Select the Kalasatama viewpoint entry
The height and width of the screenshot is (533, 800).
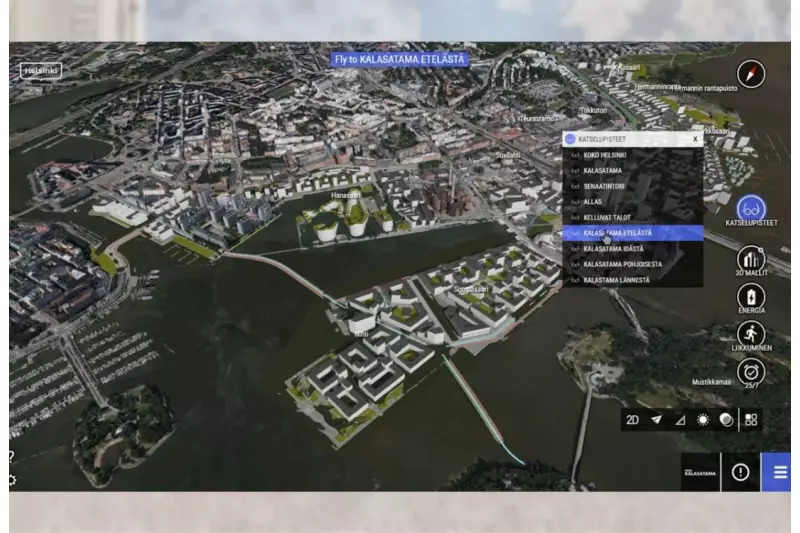pyautogui.click(x=633, y=170)
